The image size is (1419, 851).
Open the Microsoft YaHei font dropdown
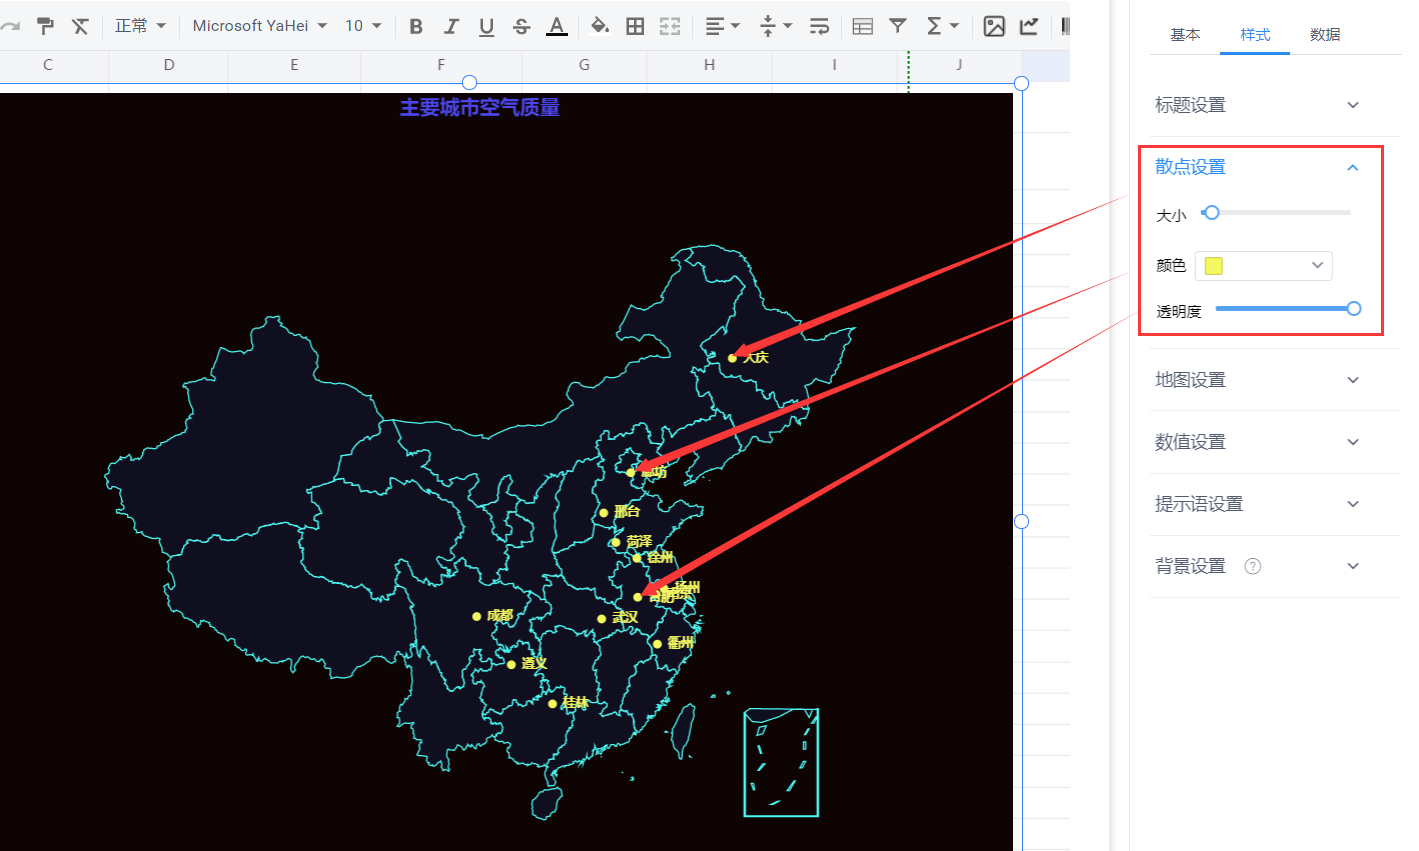tap(260, 26)
